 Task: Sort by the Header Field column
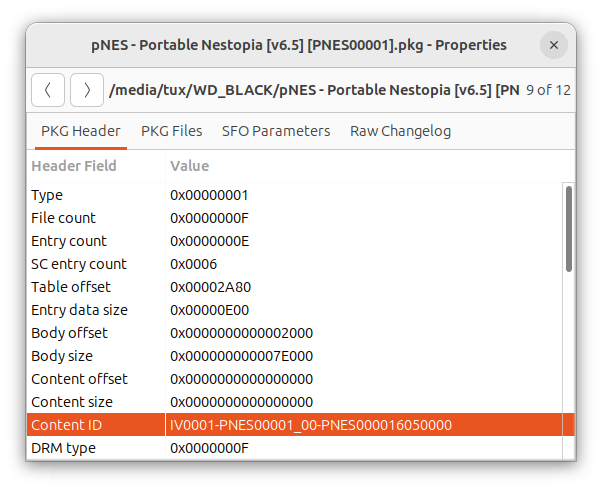(x=95, y=166)
